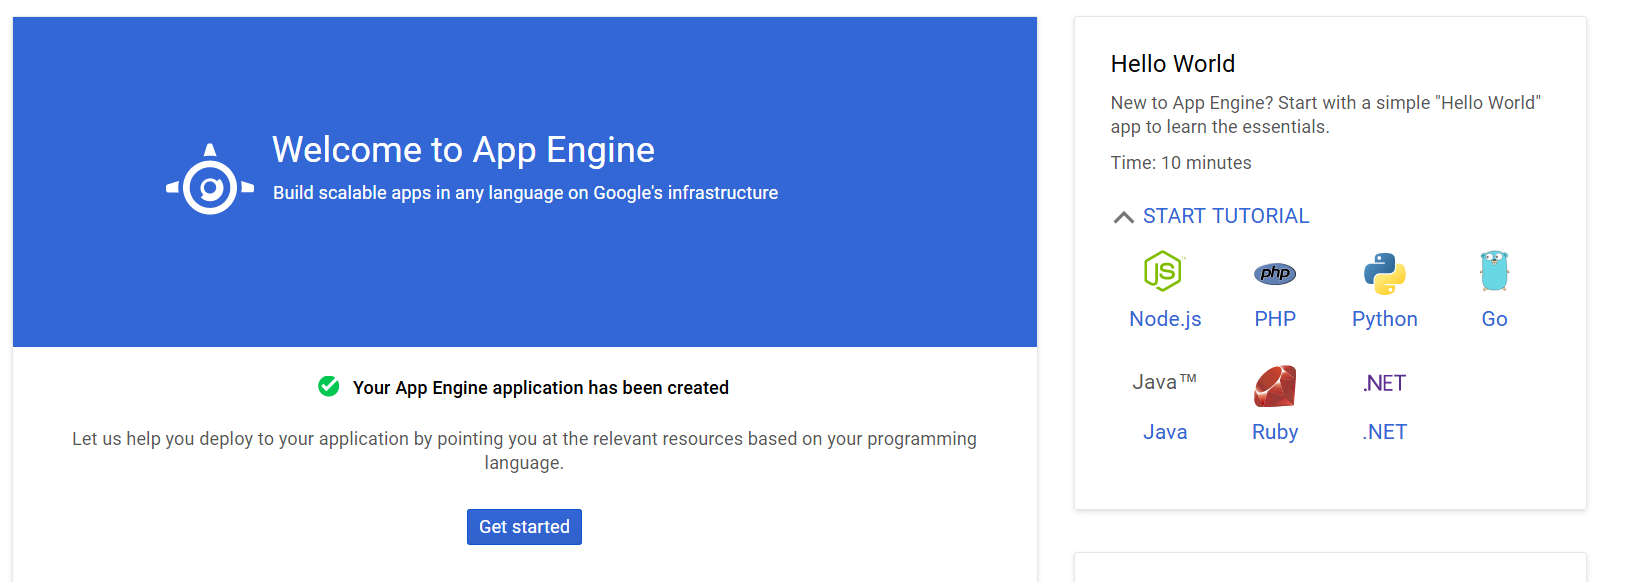
Task: Click the .NET logo icon
Action: point(1384,383)
